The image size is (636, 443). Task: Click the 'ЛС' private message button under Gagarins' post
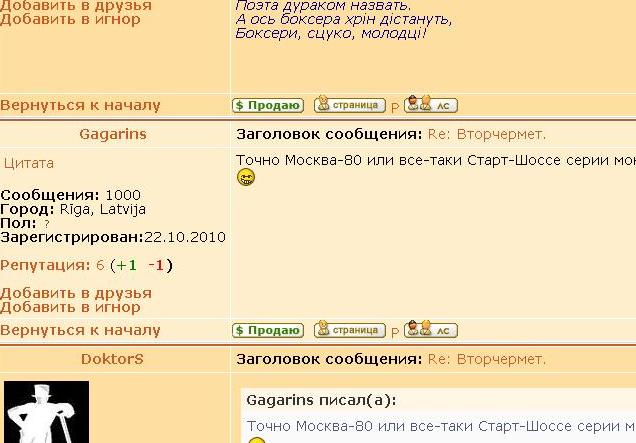pos(431,330)
